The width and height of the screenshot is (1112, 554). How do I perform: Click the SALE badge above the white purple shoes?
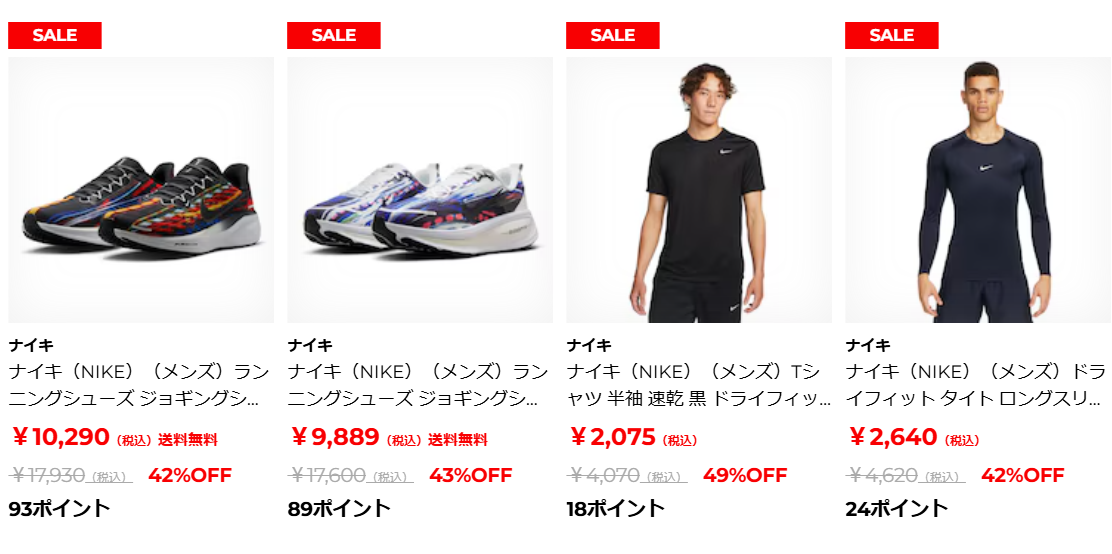coord(333,35)
